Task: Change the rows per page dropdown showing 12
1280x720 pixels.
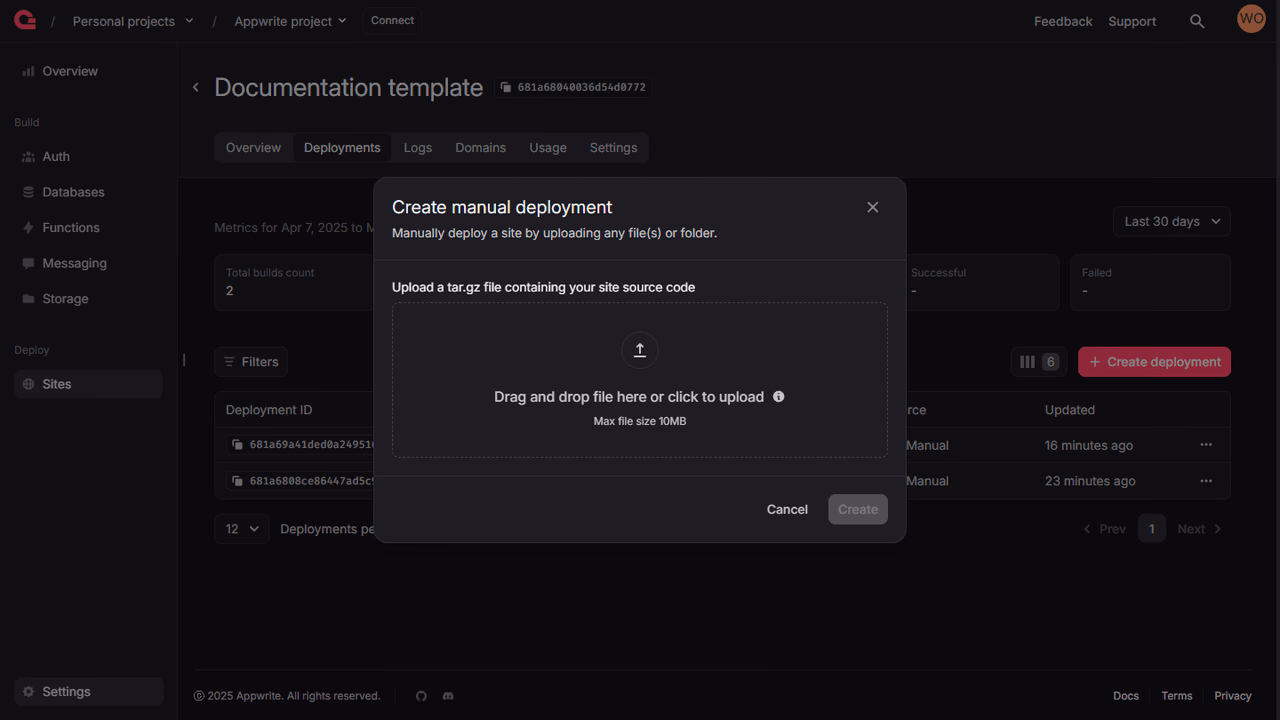Action: 242,529
